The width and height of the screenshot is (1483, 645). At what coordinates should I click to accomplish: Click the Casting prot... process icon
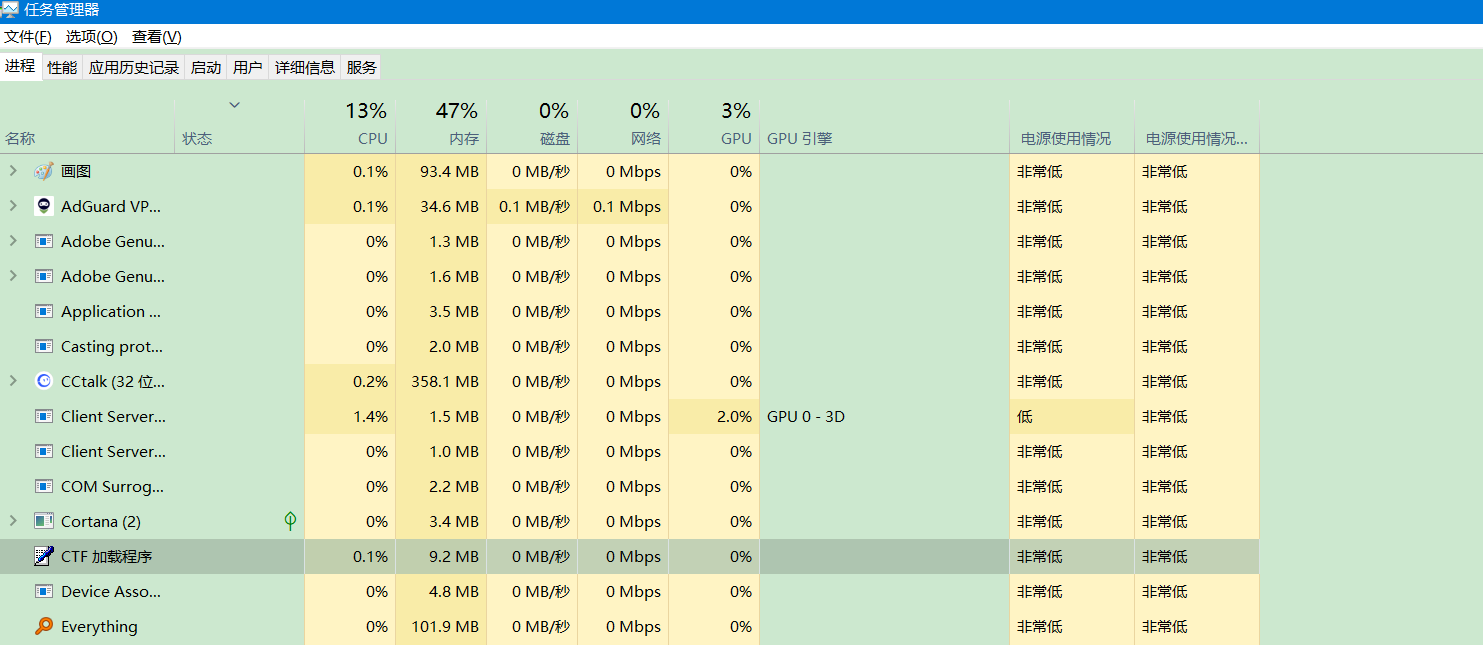[x=43, y=346]
